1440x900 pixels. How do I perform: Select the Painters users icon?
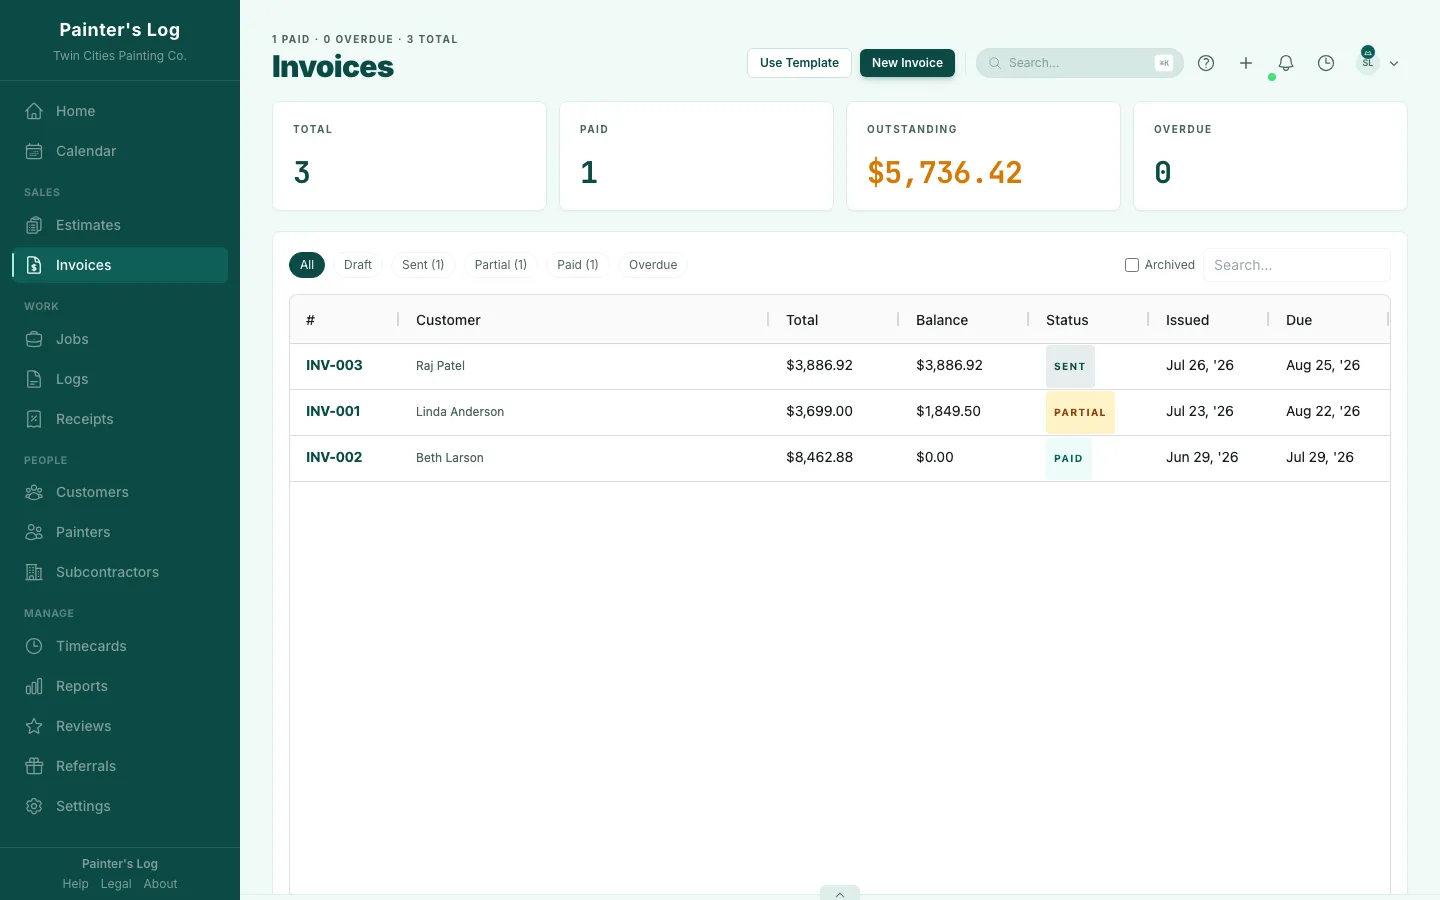point(34,532)
